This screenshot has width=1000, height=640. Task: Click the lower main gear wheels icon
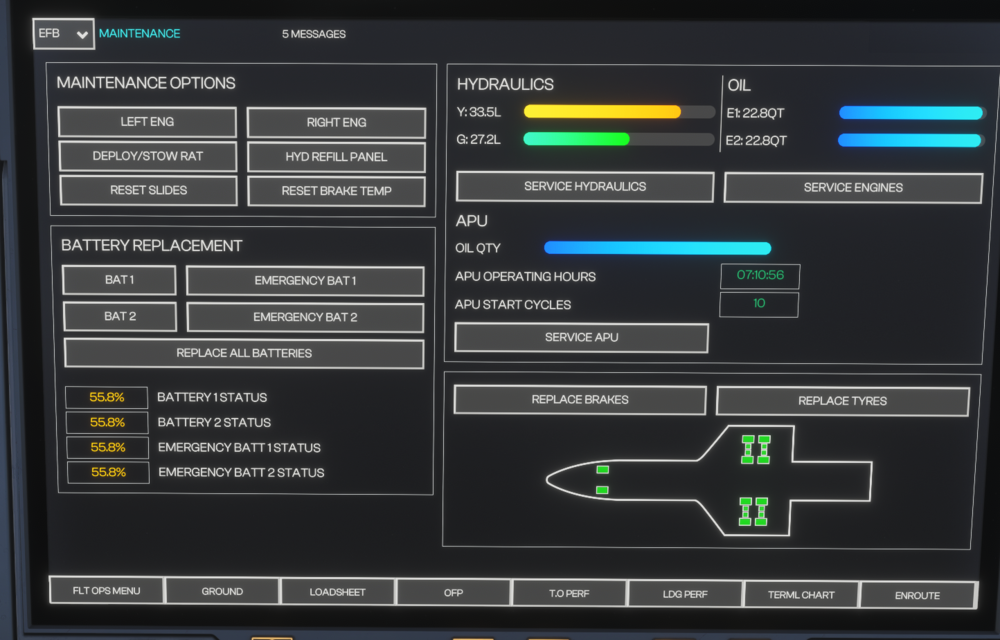coord(753,511)
